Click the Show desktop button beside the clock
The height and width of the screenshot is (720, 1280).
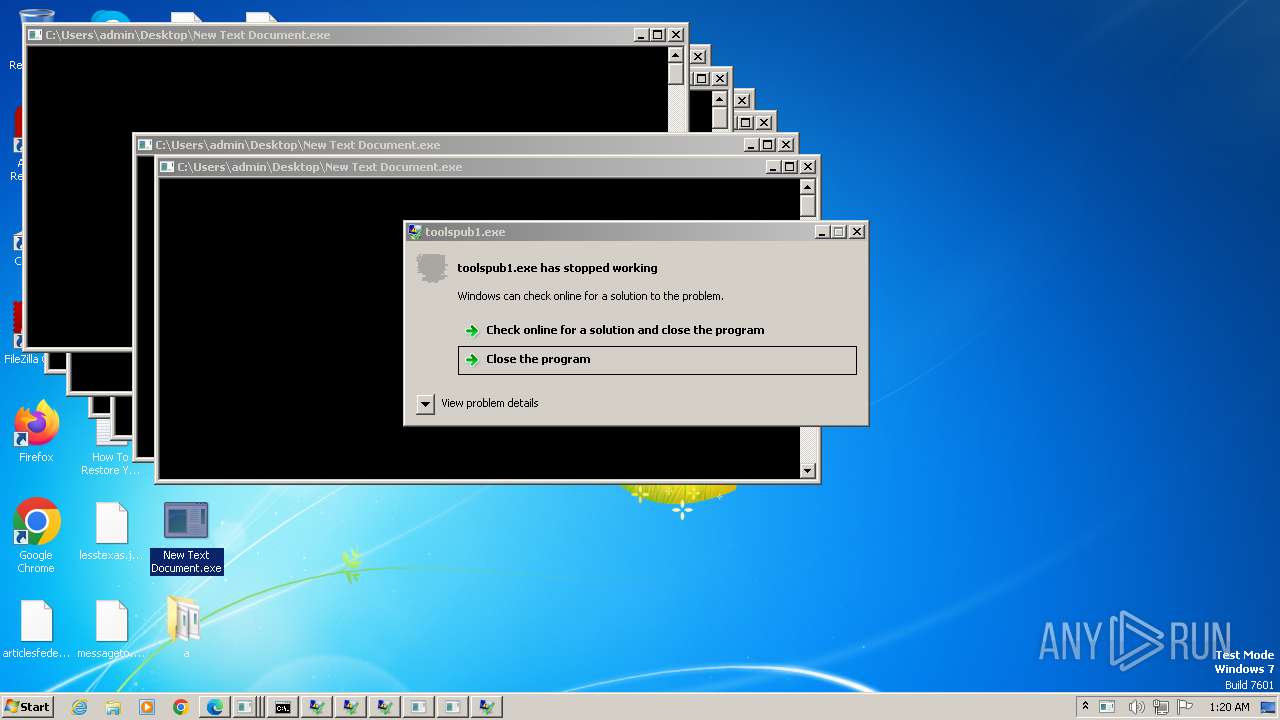click(1270, 707)
